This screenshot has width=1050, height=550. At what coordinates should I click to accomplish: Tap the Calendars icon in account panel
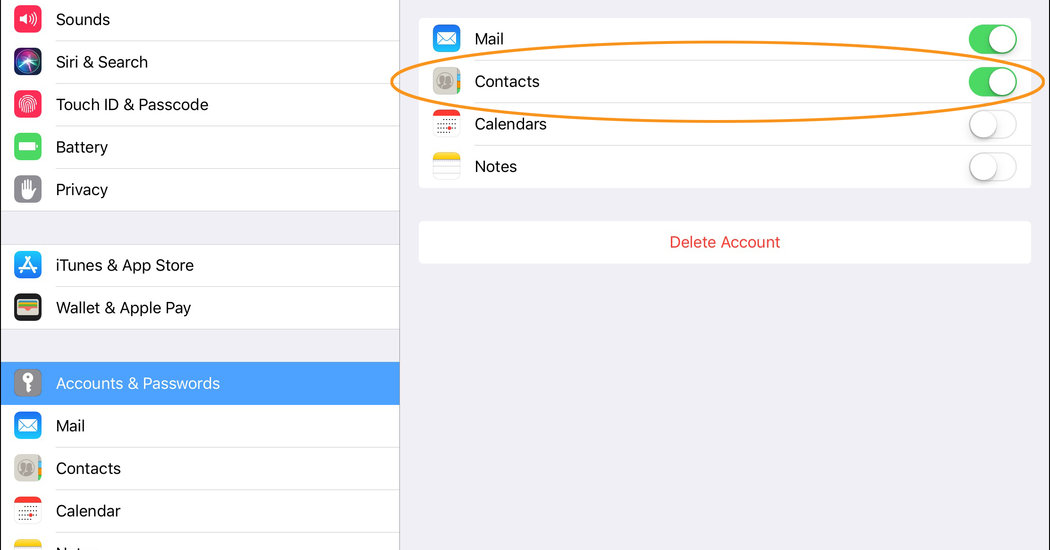446,124
